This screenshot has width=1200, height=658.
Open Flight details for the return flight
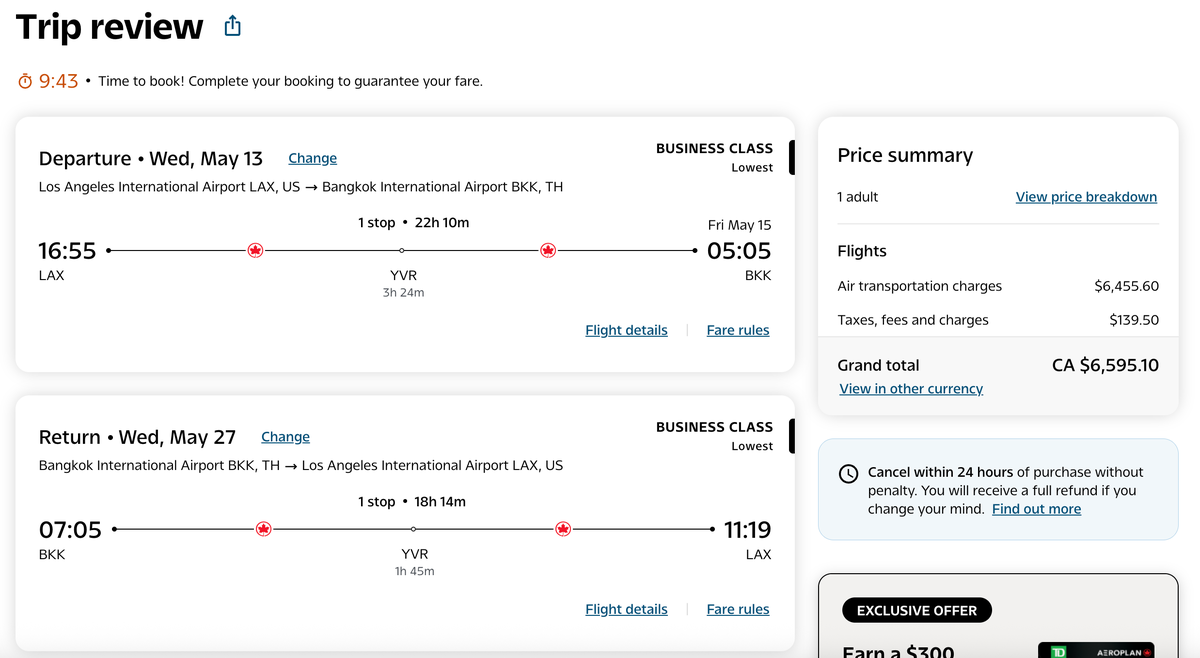pyautogui.click(x=626, y=609)
